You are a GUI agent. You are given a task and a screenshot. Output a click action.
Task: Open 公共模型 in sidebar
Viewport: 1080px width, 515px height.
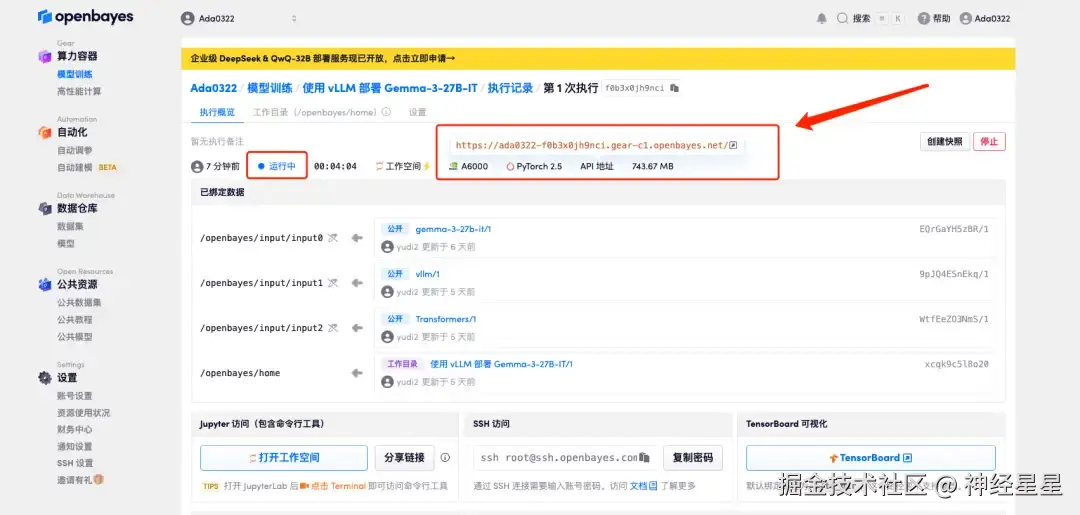74,337
